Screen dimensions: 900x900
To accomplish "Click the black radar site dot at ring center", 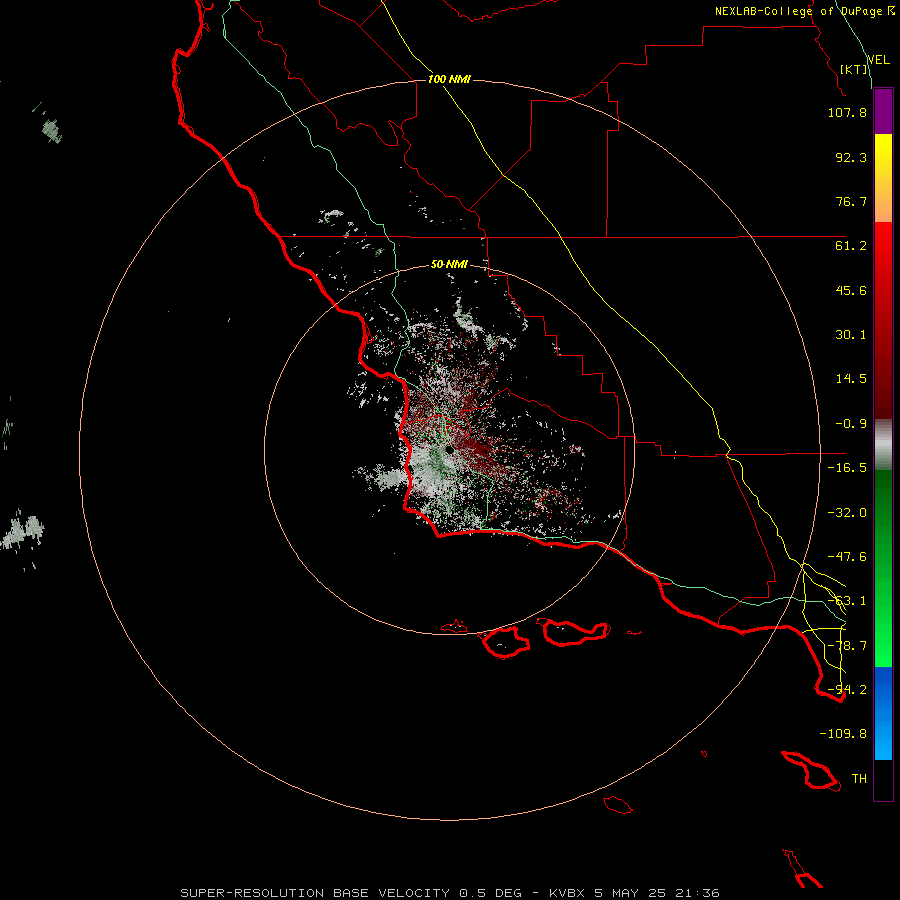I will point(449,449).
